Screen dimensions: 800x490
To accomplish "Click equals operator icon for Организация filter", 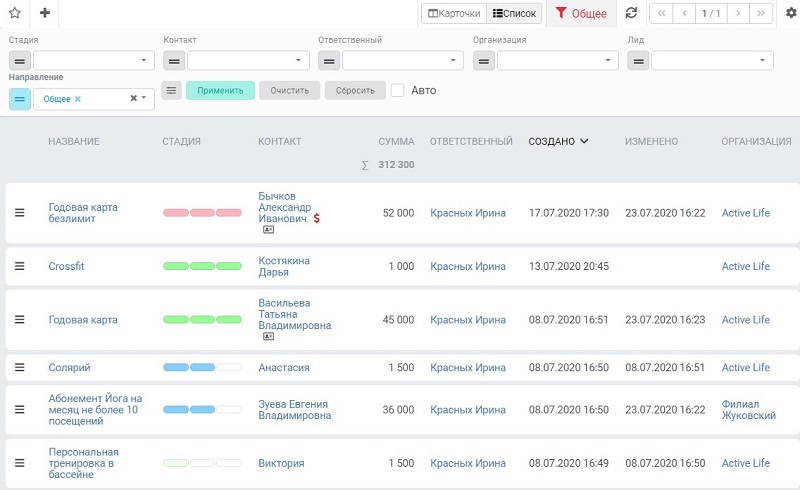I will pyautogui.click(x=484, y=61).
